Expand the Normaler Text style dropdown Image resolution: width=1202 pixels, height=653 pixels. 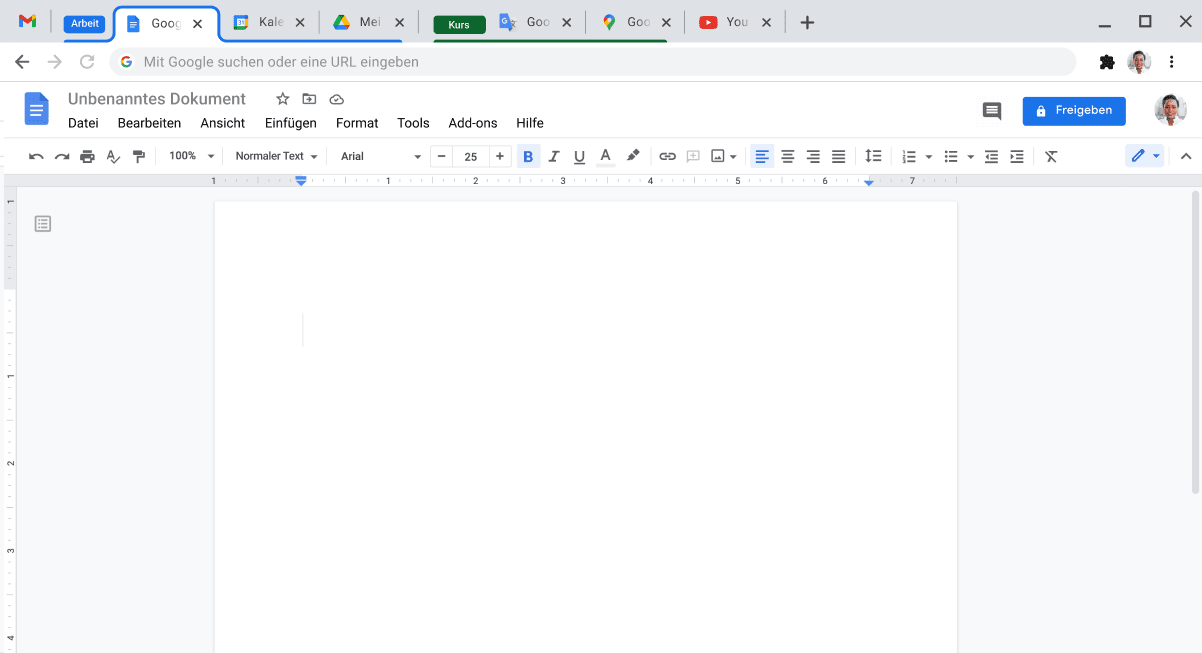point(276,157)
